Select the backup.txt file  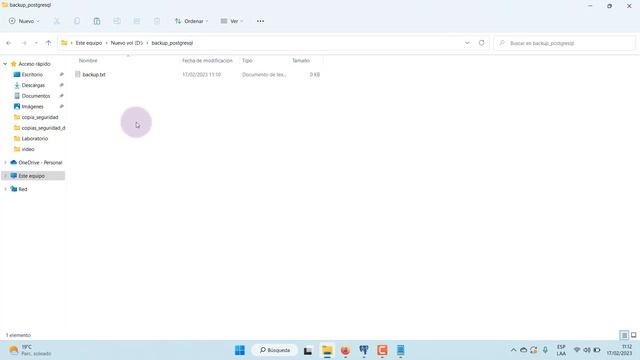(94, 75)
